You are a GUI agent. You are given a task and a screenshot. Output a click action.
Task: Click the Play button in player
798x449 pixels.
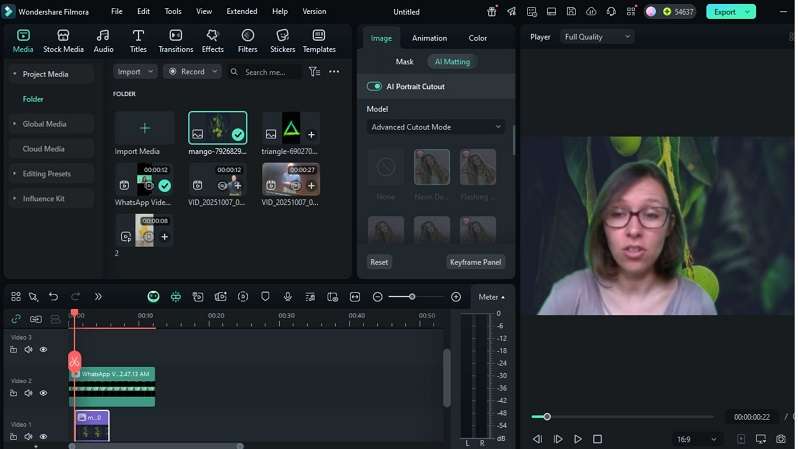[578, 439]
